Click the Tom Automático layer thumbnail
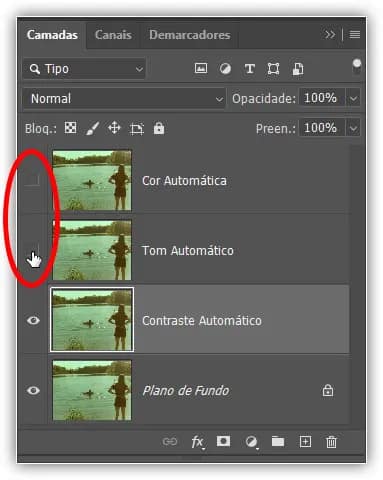This screenshot has width=383, height=480. click(x=92, y=250)
